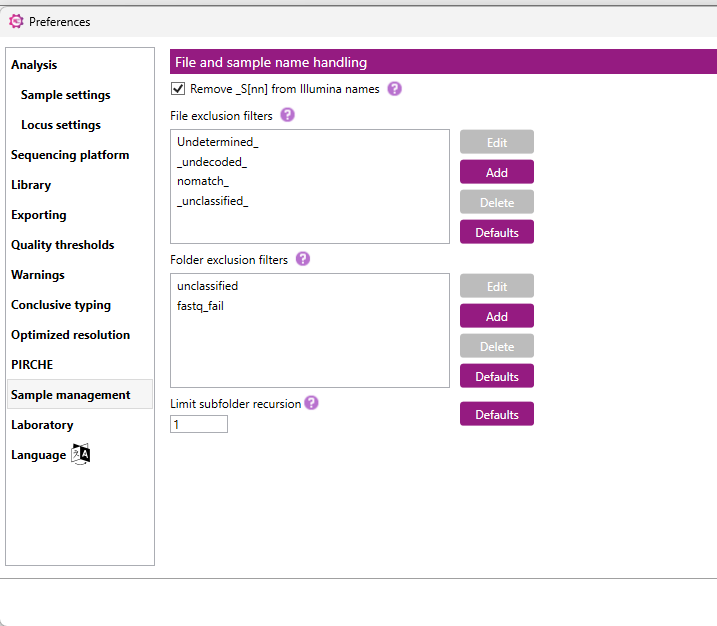Viewport: 717px width, 626px height.
Task: Add a new folder exclusion filter
Action: pyautogui.click(x=497, y=316)
